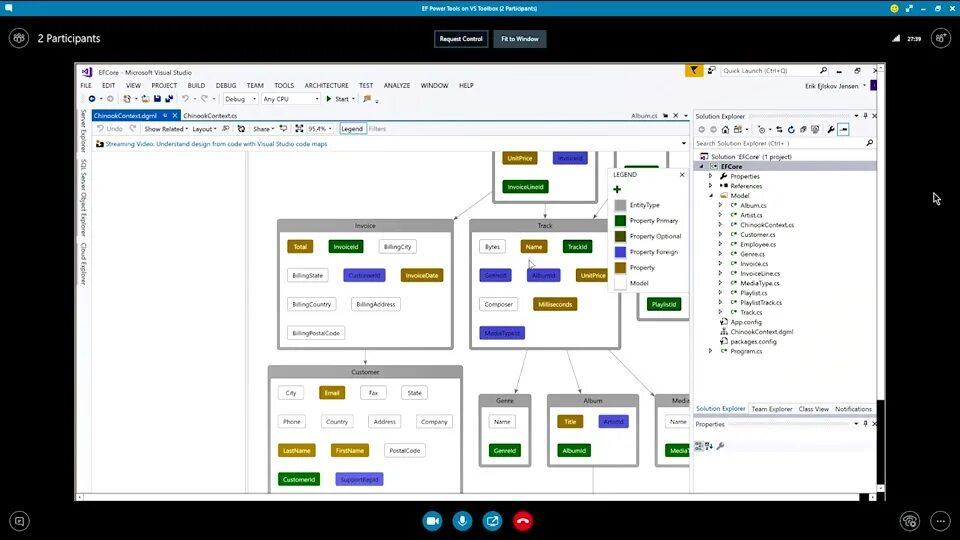Image resolution: width=960 pixels, height=540 pixels.
Task: Select Invoice.cs in Solution Explorer
Action: [x=754, y=264]
